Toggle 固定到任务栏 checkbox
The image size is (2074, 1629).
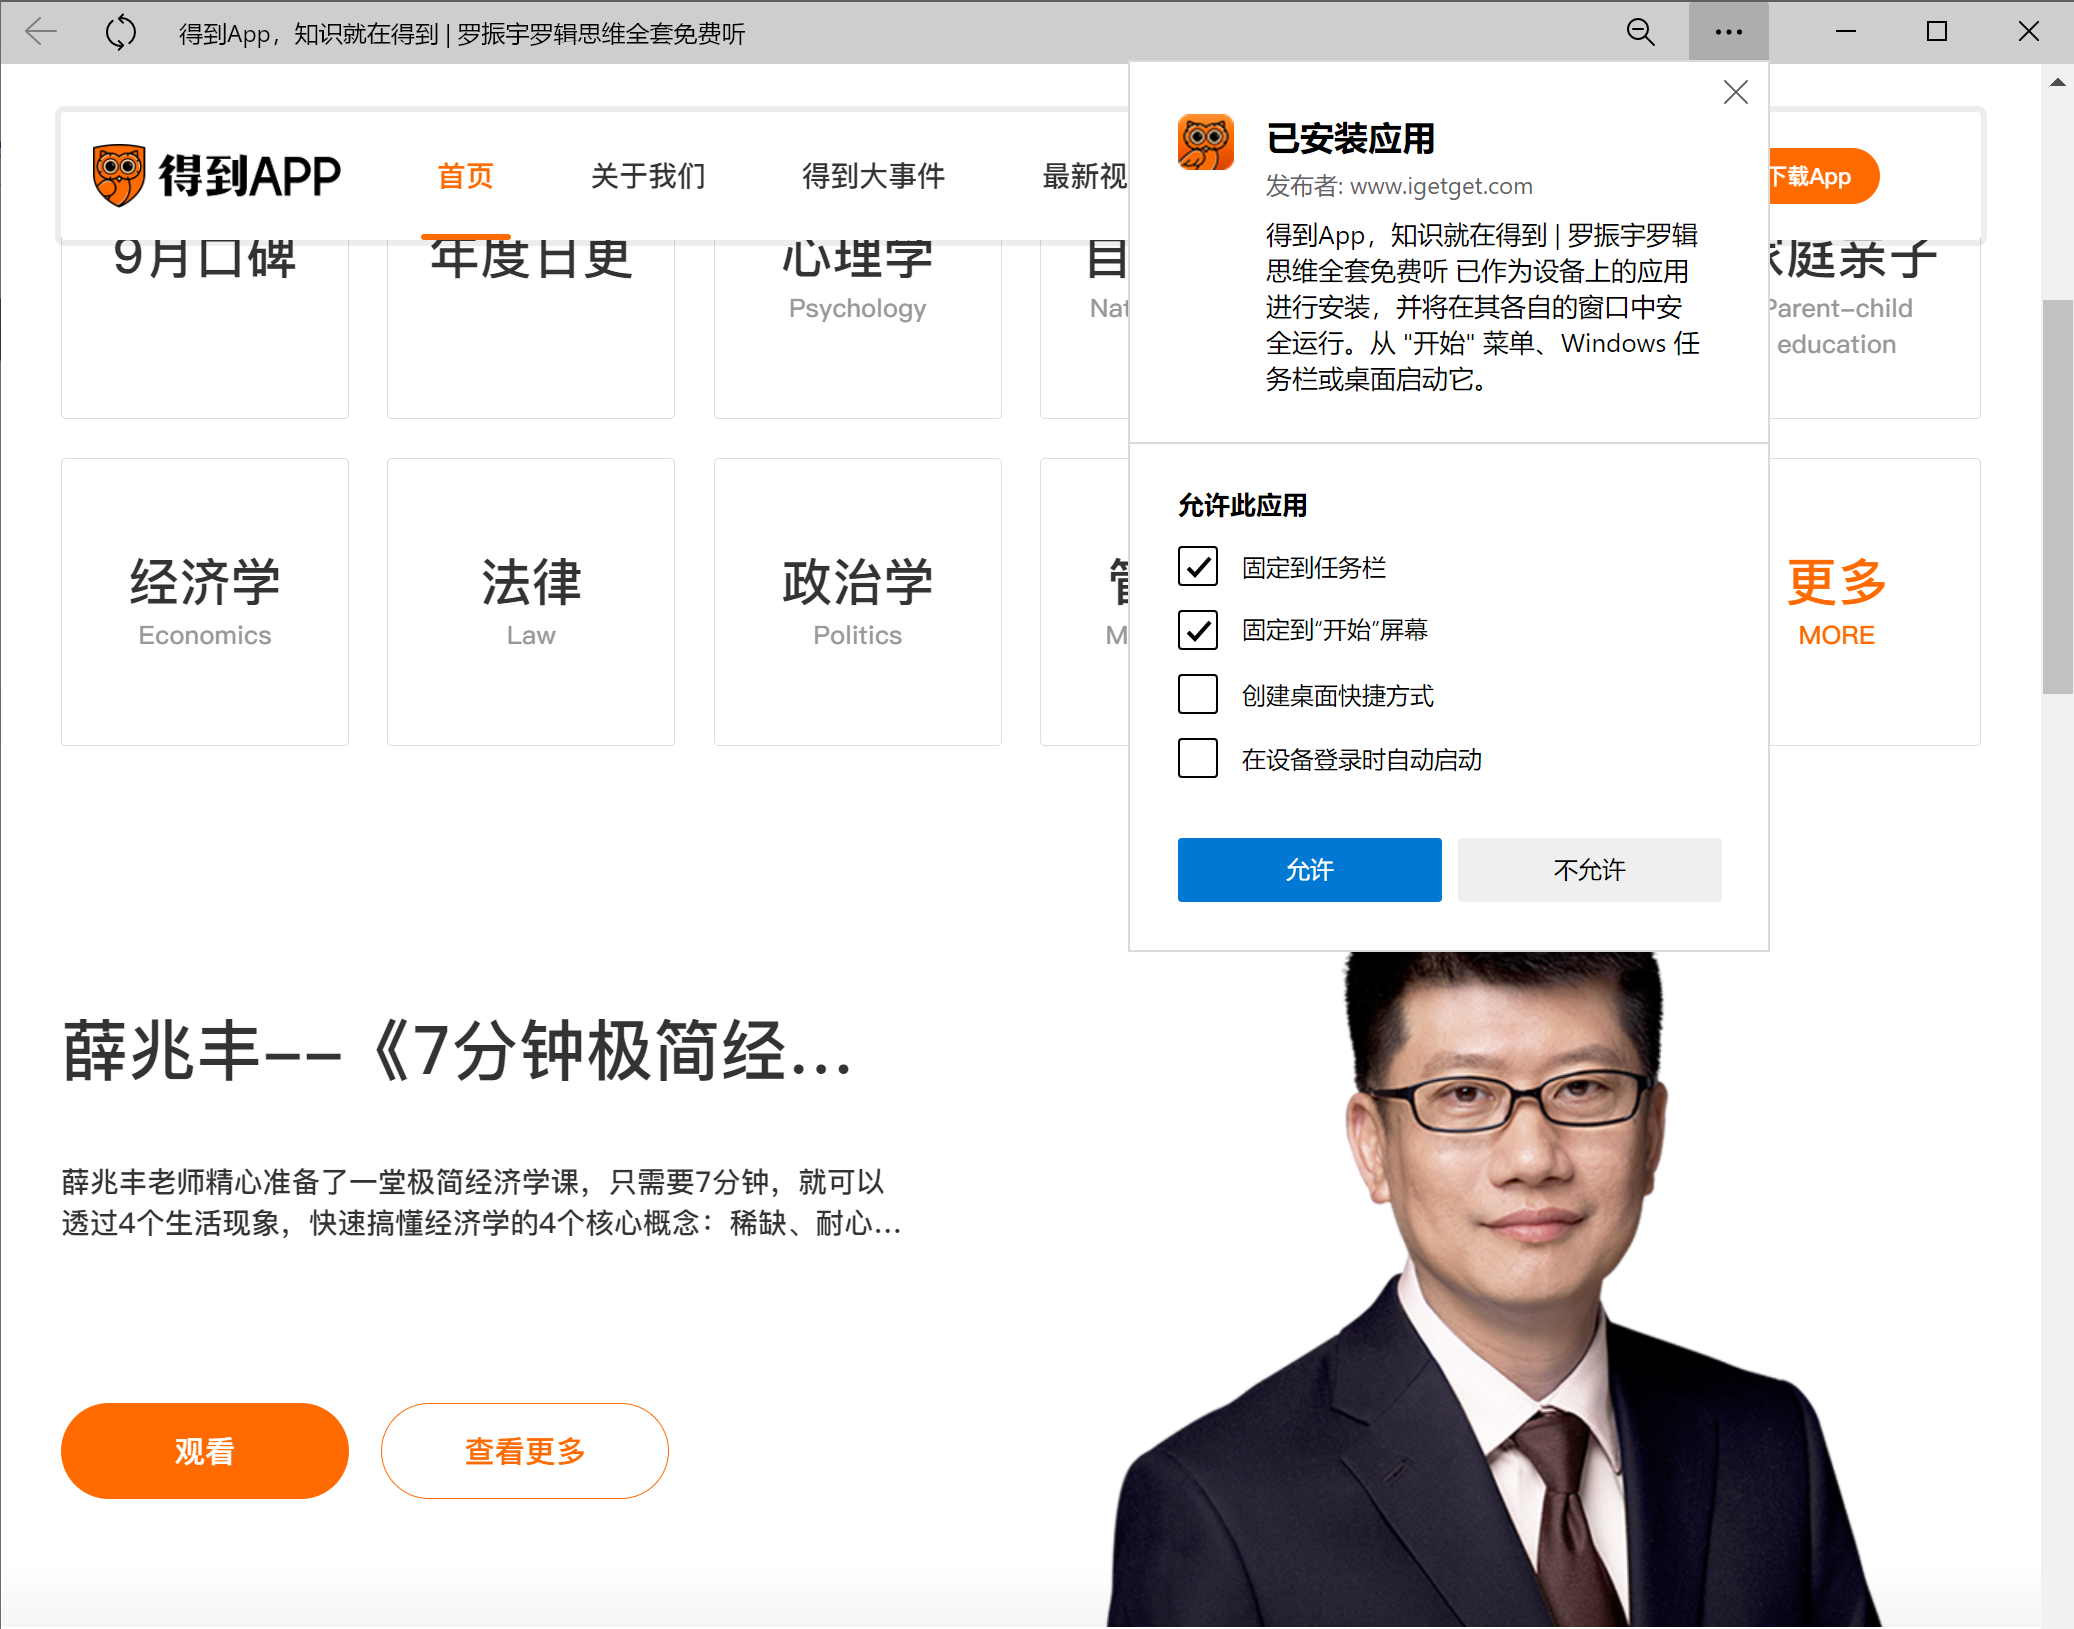coord(1197,566)
